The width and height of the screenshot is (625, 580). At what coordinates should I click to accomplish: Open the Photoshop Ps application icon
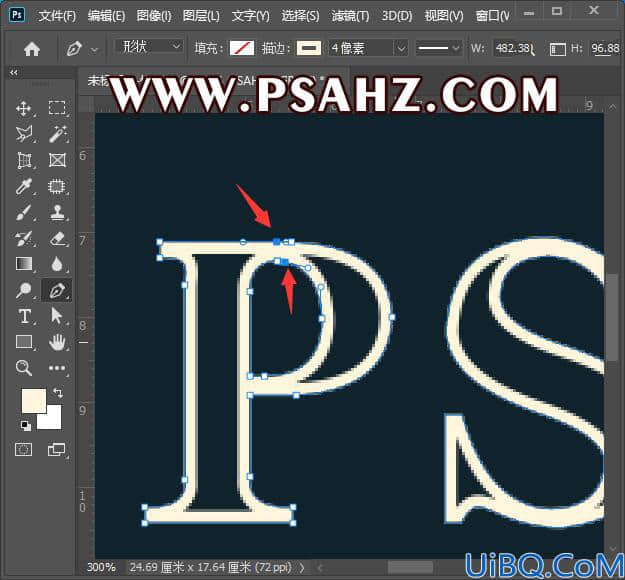point(17,15)
